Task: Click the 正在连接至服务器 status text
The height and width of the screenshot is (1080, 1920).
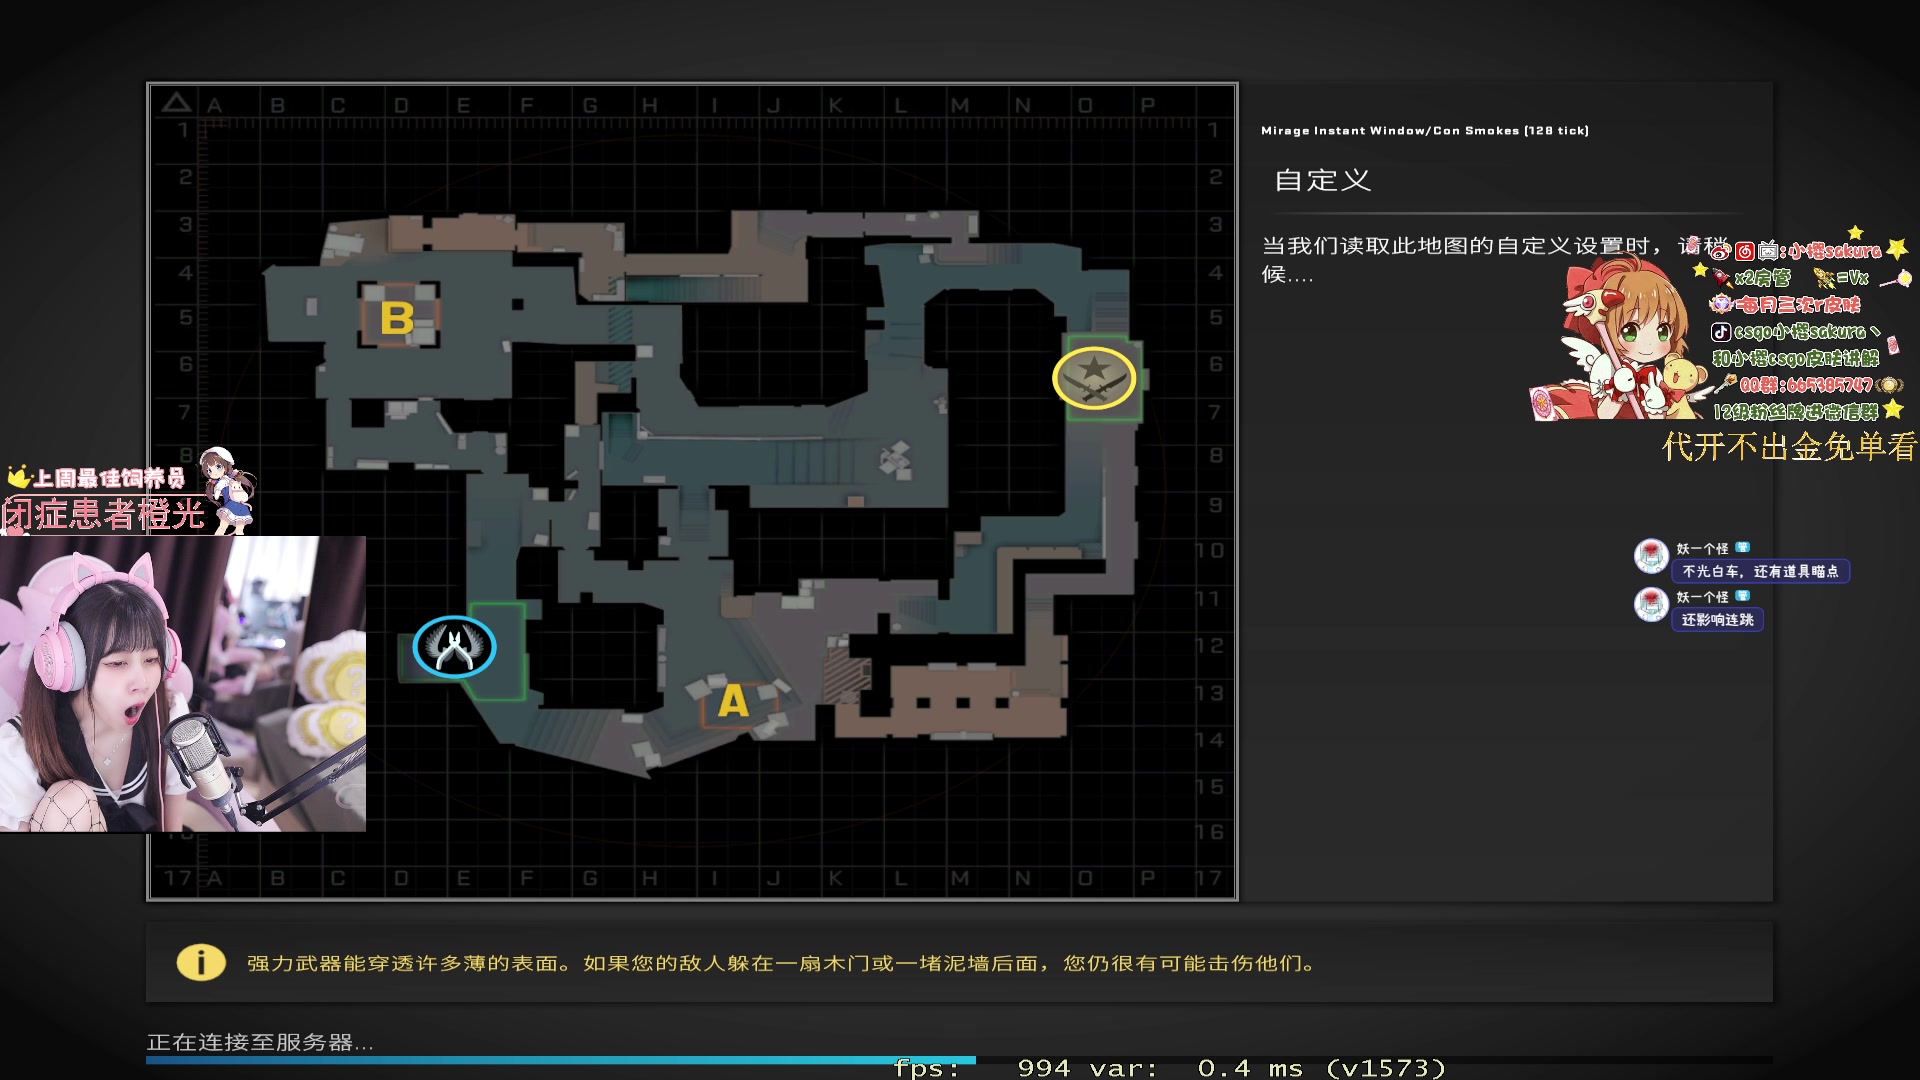Action: (260, 1042)
